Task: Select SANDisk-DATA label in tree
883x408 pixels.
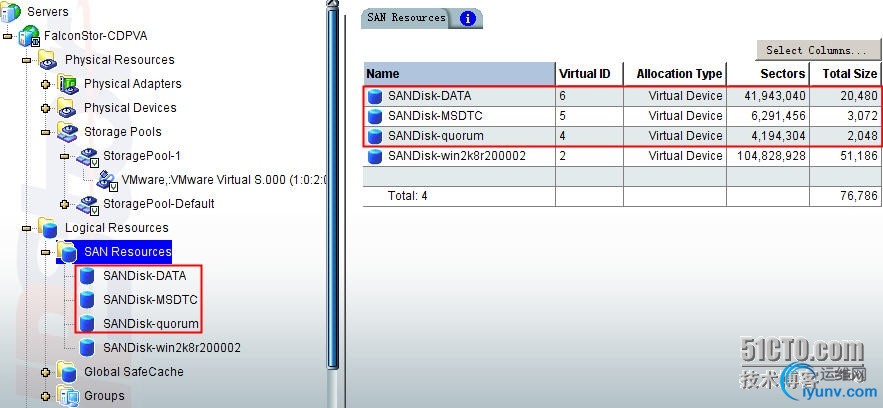Action: 145,276
